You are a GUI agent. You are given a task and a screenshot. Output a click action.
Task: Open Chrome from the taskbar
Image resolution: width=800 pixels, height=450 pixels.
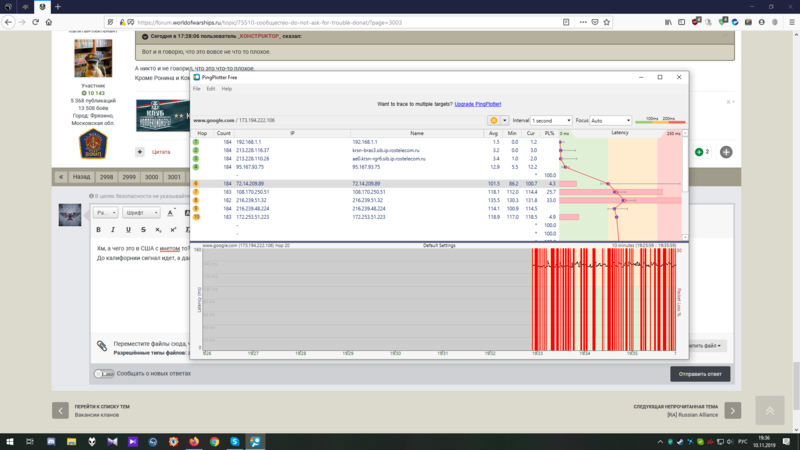click(x=214, y=441)
